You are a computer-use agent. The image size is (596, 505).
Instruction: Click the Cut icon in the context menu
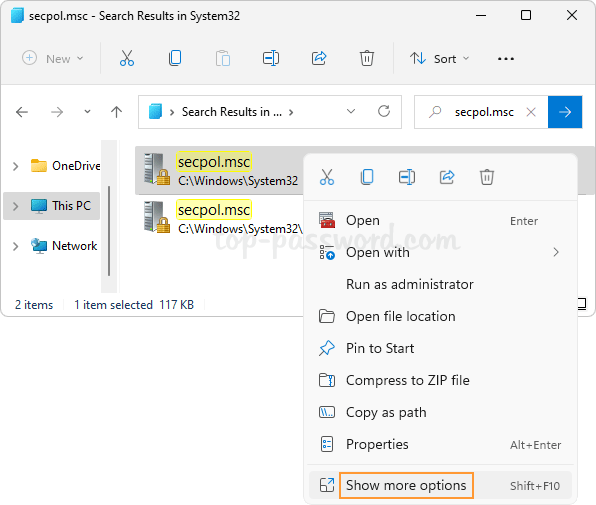click(x=327, y=177)
